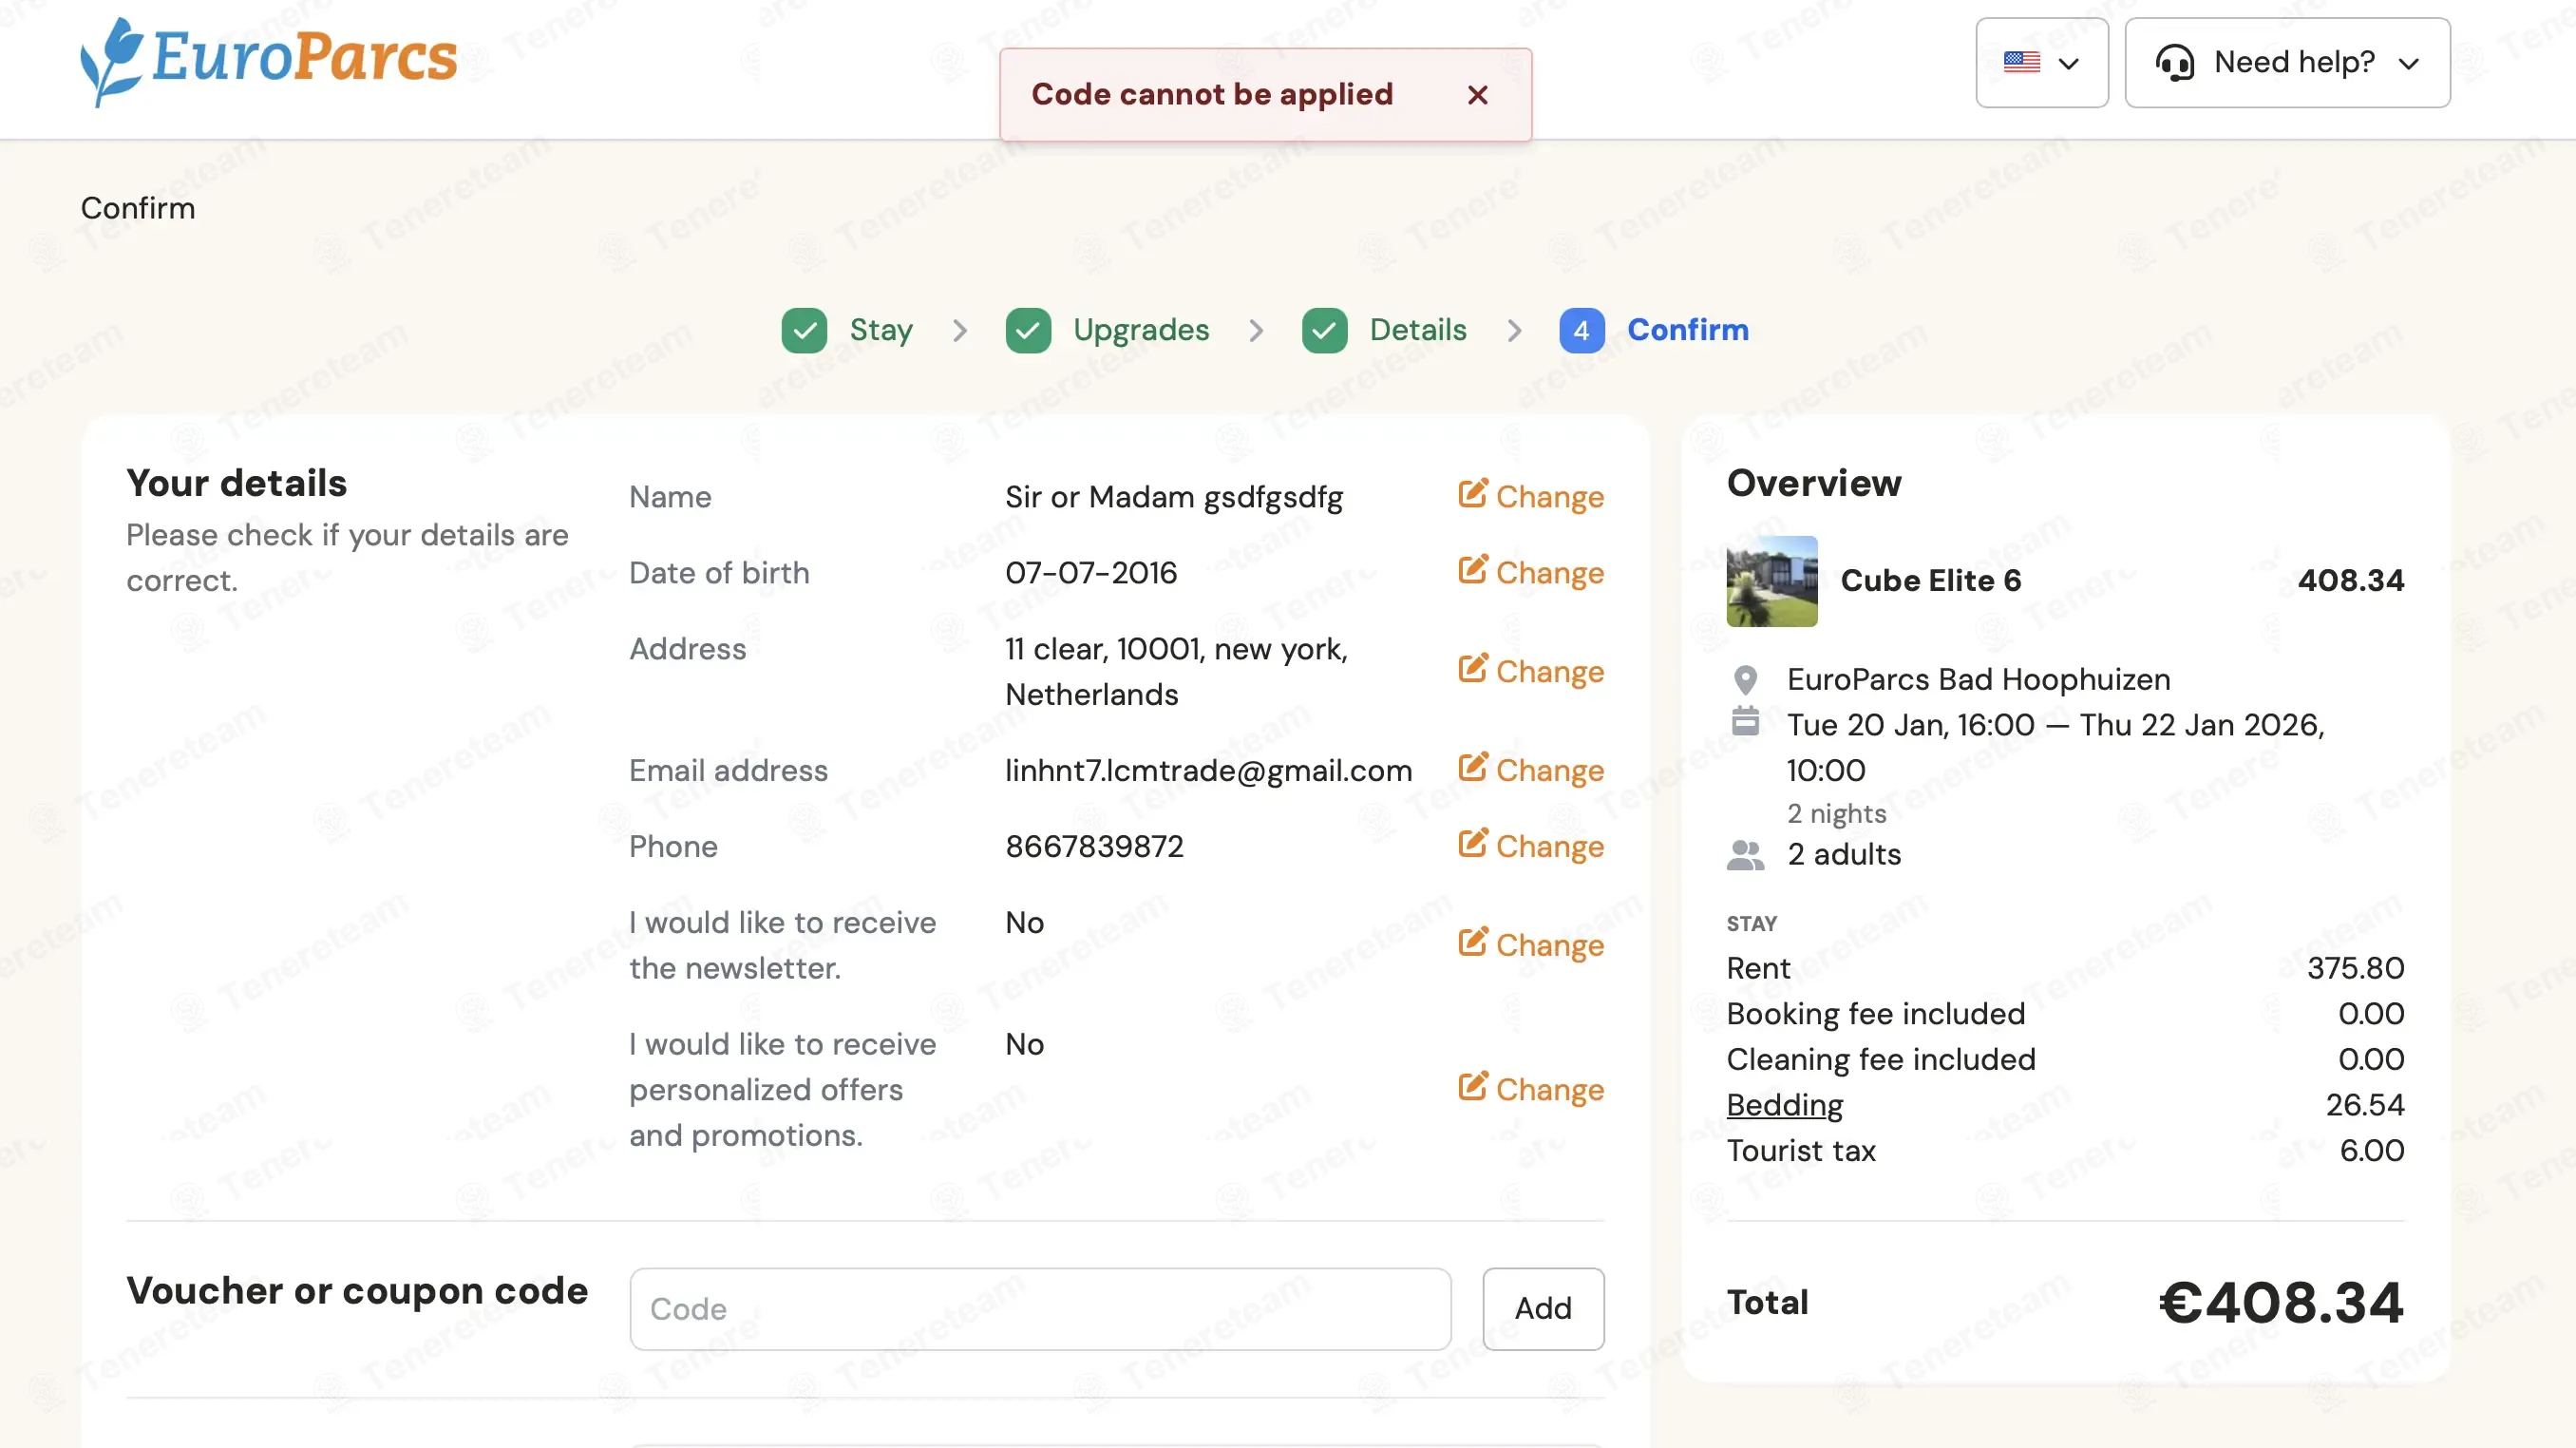
Task: Click the EuroParcs logo
Action: [x=269, y=60]
